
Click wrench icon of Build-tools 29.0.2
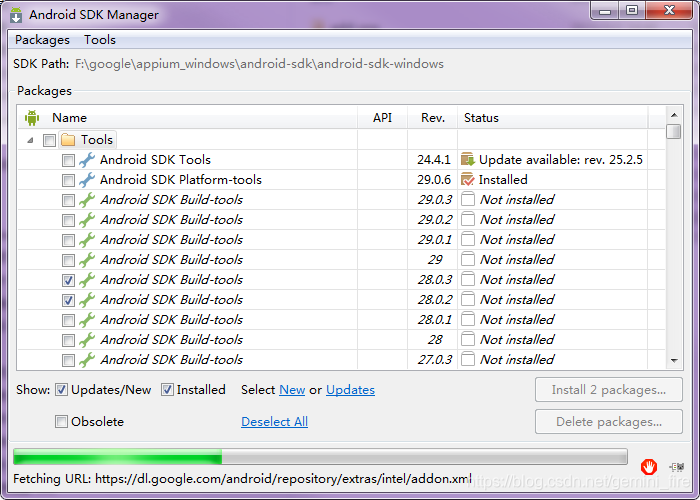coord(87,220)
